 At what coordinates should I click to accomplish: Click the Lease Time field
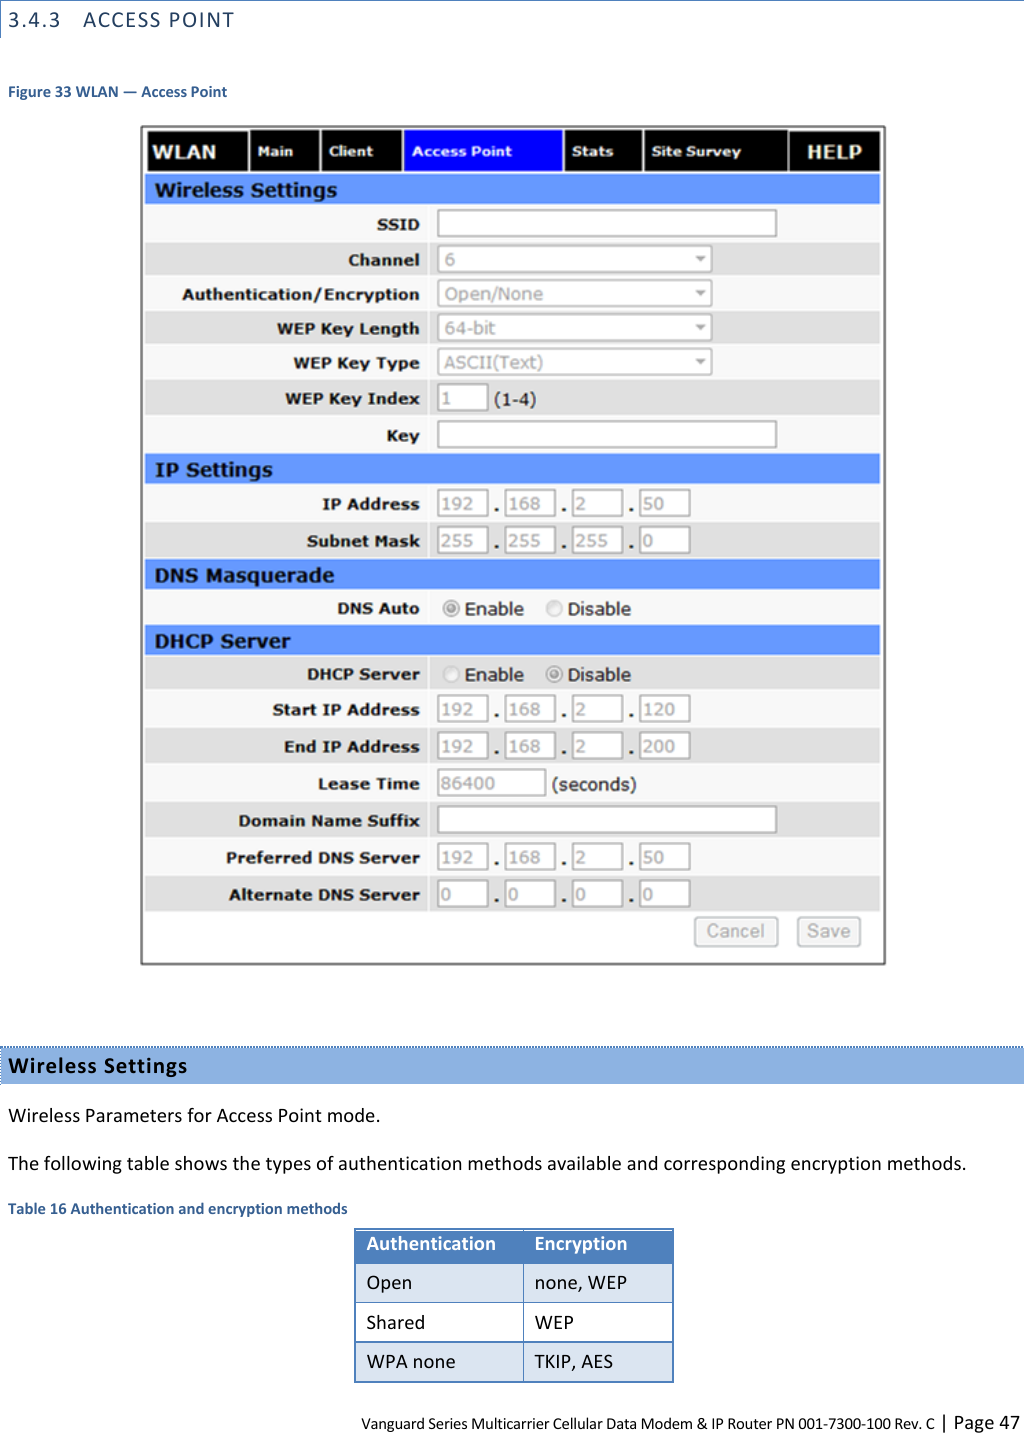[492, 783]
